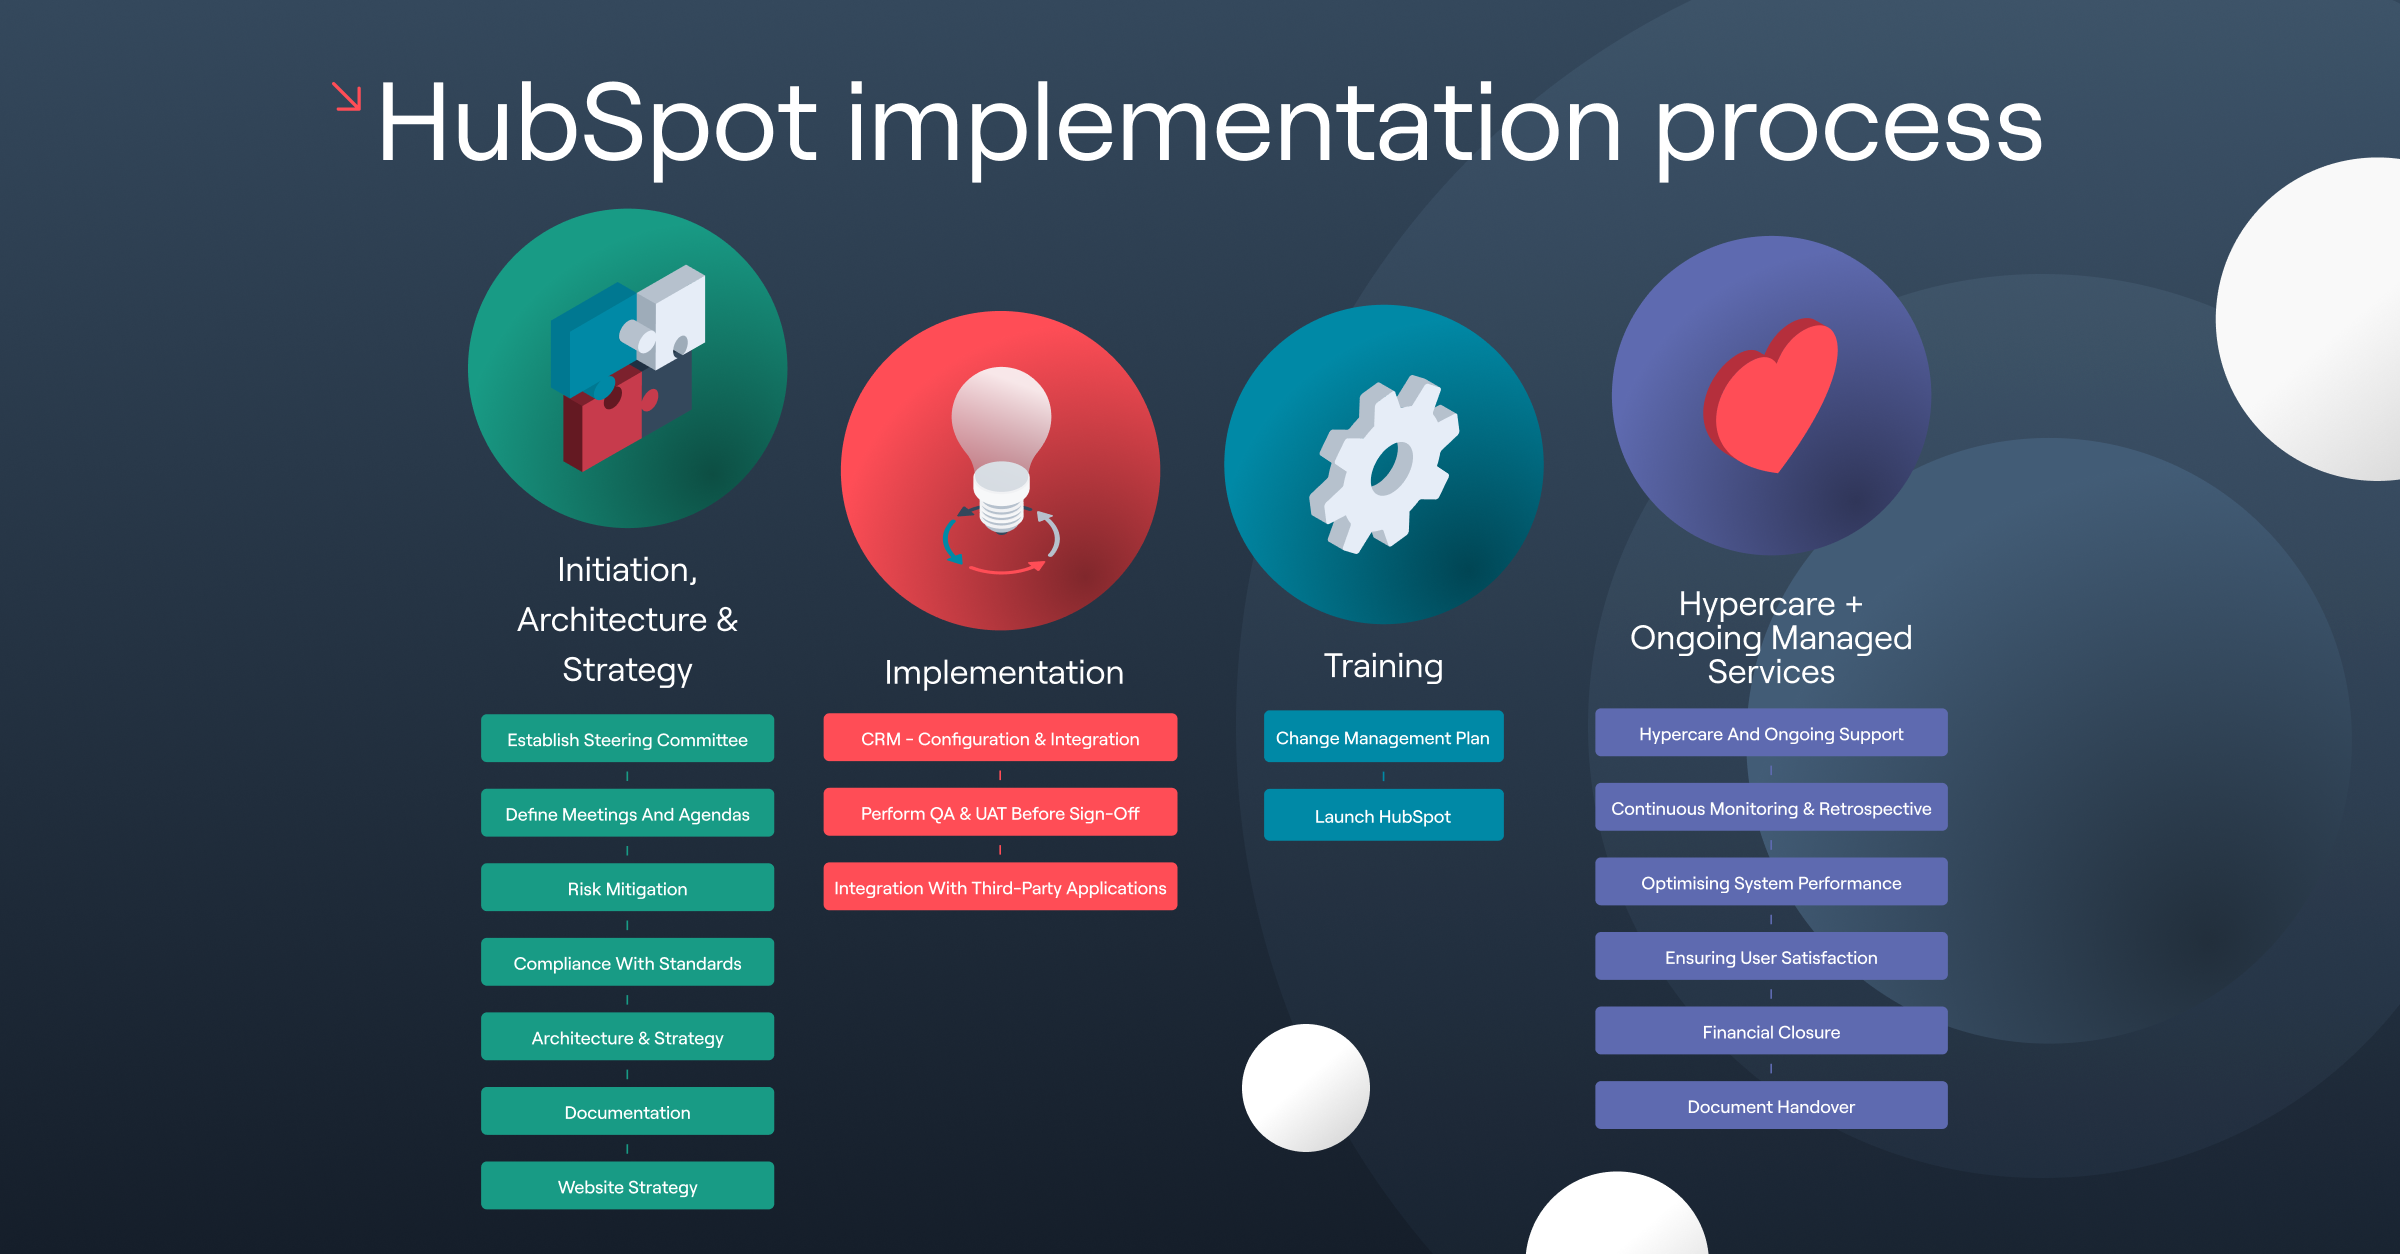Click the Optimising System Performance item
Viewport: 2400px width, 1254px height.
(x=1773, y=884)
